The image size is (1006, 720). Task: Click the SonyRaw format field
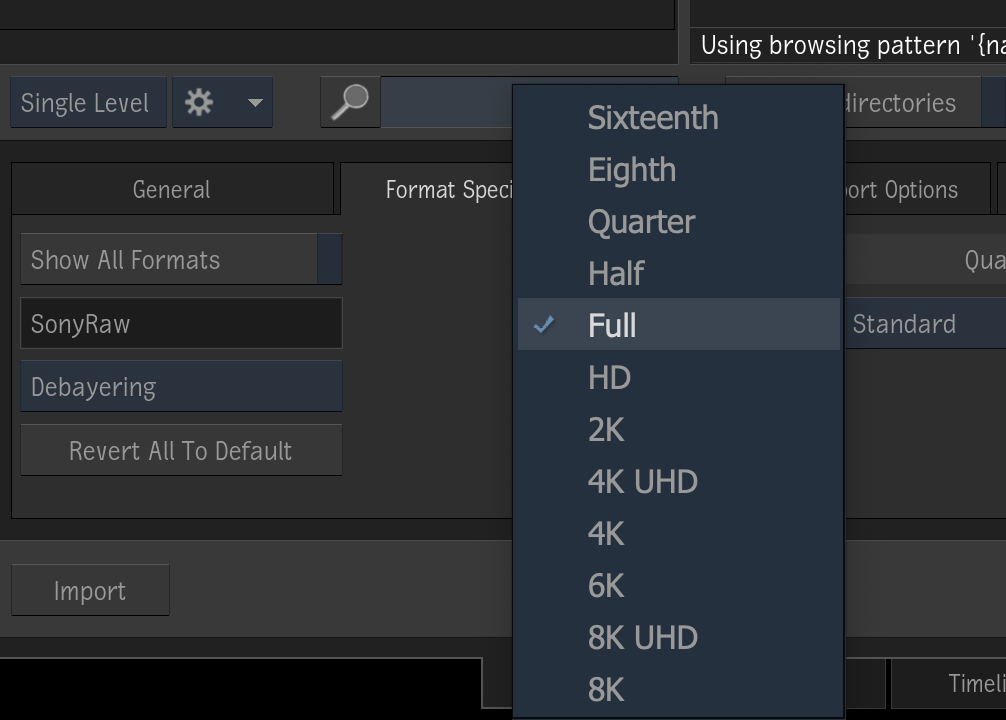click(x=181, y=324)
